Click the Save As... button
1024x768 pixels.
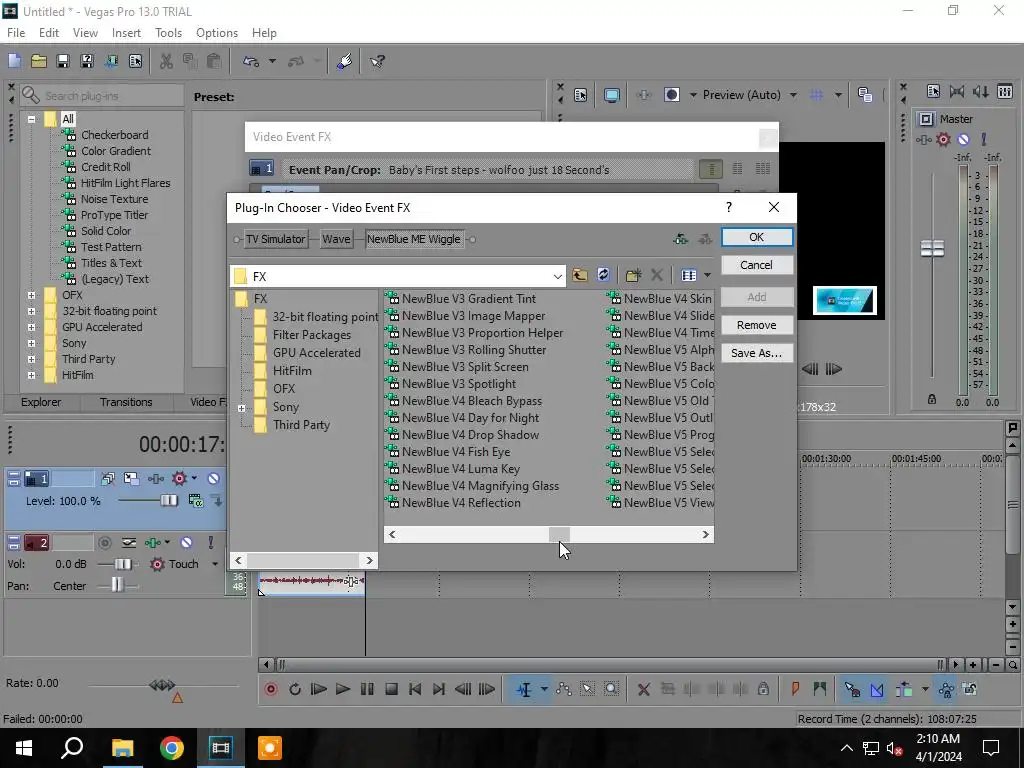point(757,353)
